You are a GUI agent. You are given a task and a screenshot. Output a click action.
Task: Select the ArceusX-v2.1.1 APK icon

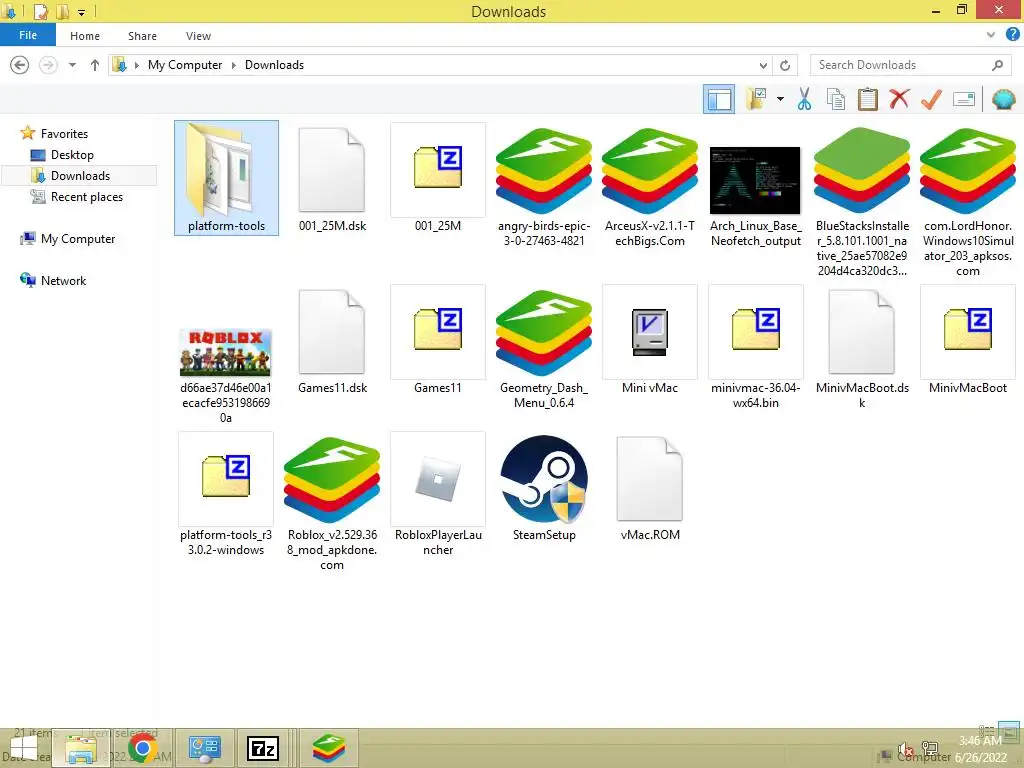(x=650, y=170)
